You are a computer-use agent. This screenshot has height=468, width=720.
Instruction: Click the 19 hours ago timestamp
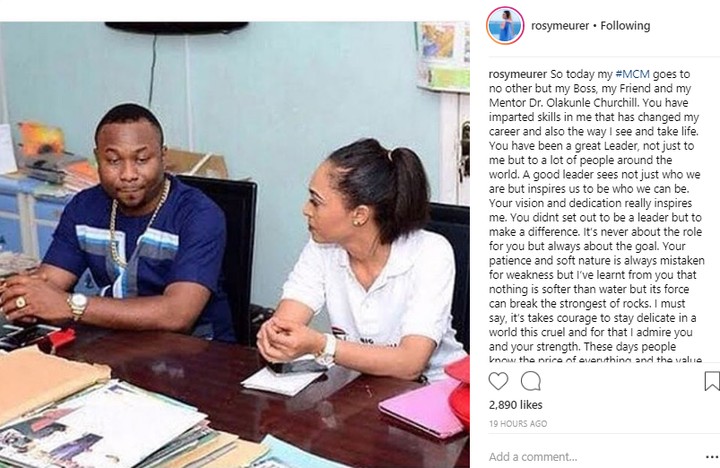[518, 423]
